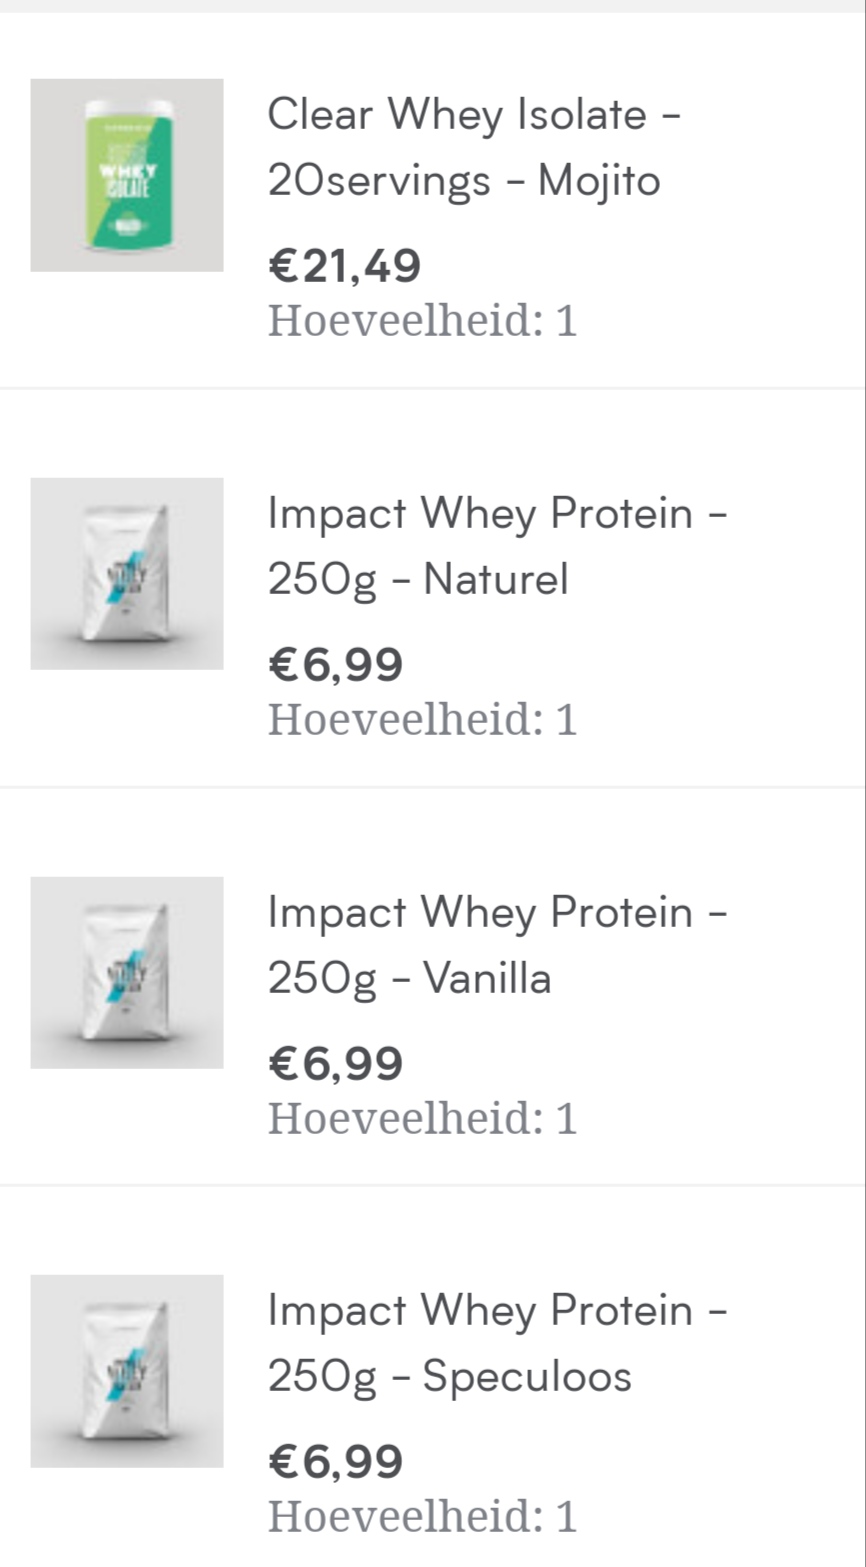866x1567 pixels.
Task: Select the 250g – Vanilla variant line
Action: click(x=410, y=978)
